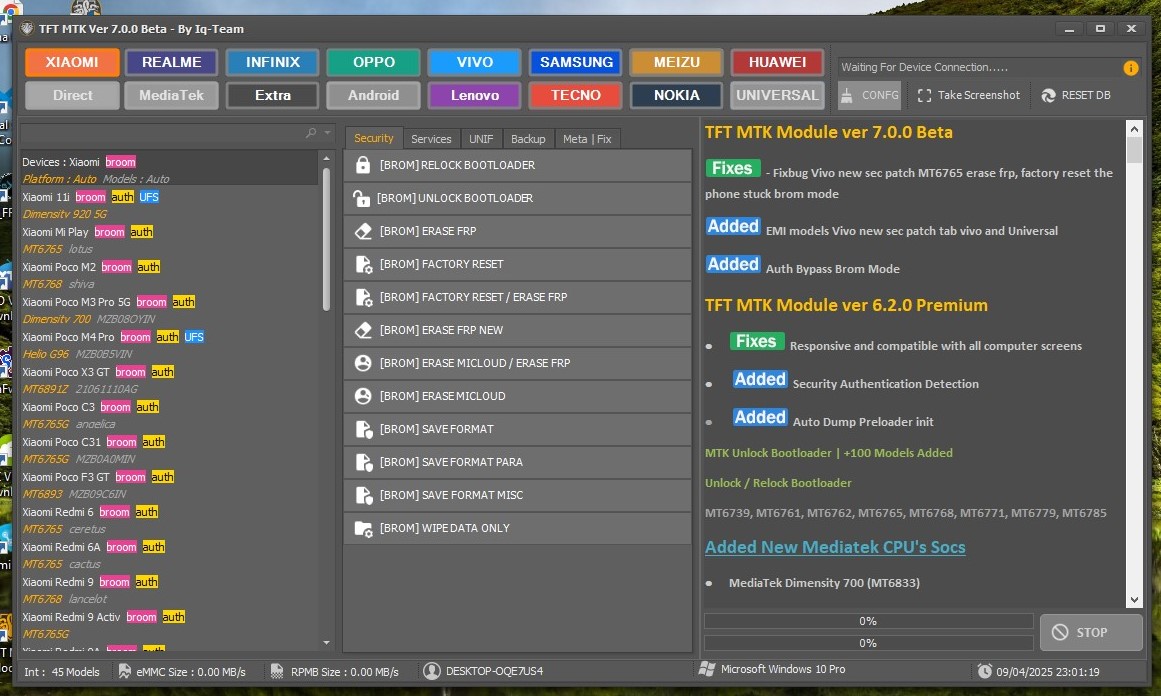Click the file icon beside SAVE FORMAT MISC

click(364, 495)
